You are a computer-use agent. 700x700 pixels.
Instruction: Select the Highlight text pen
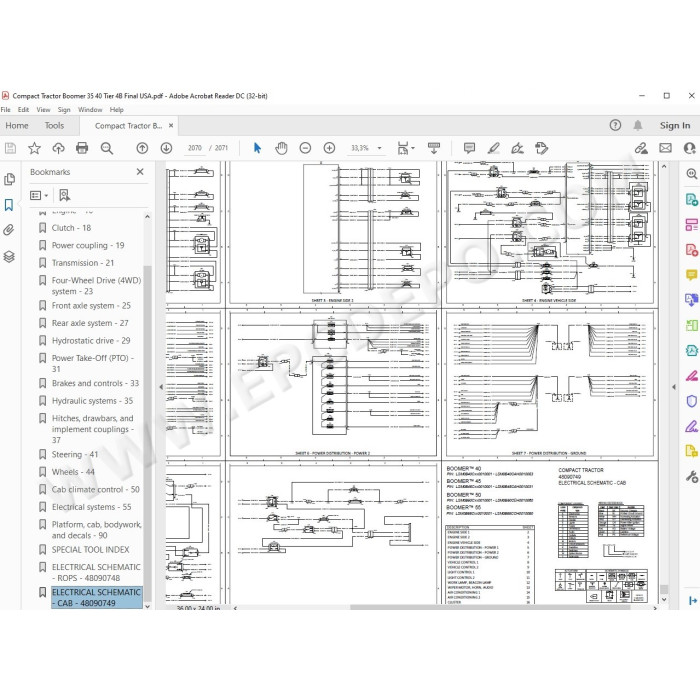pyautogui.click(x=493, y=148)
